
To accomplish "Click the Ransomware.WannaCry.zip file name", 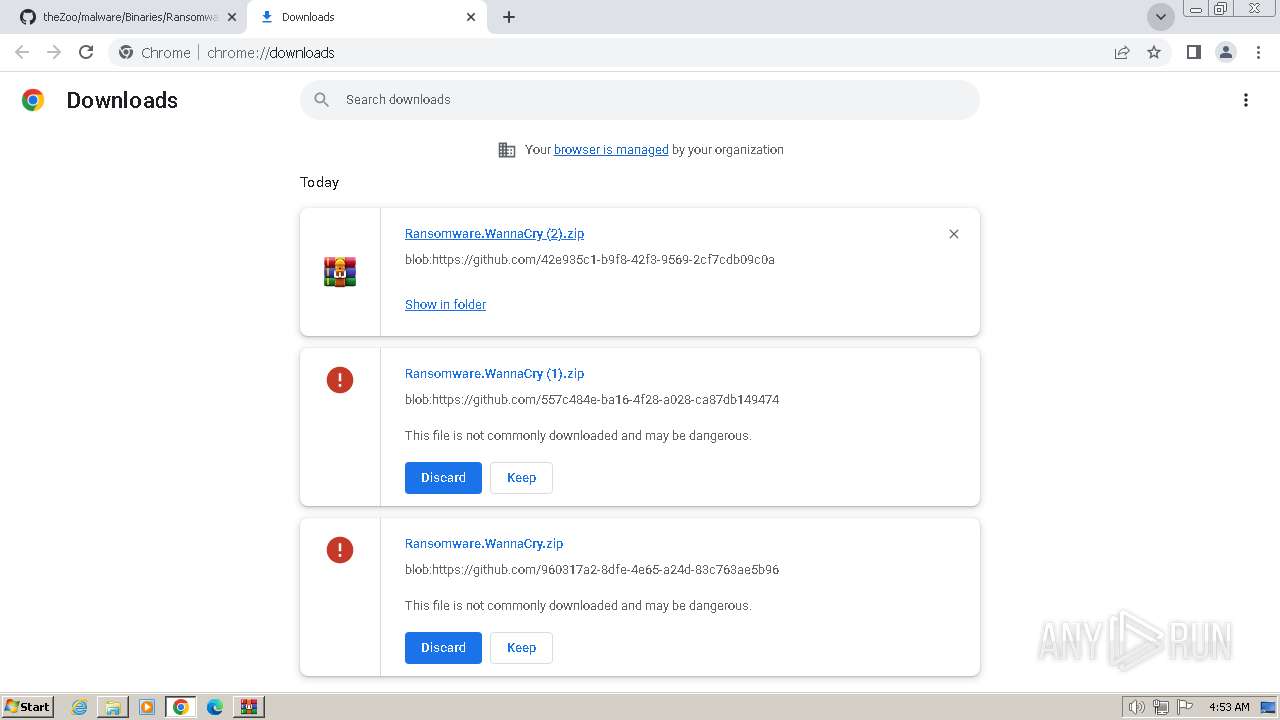I will [x=484, y=543].
